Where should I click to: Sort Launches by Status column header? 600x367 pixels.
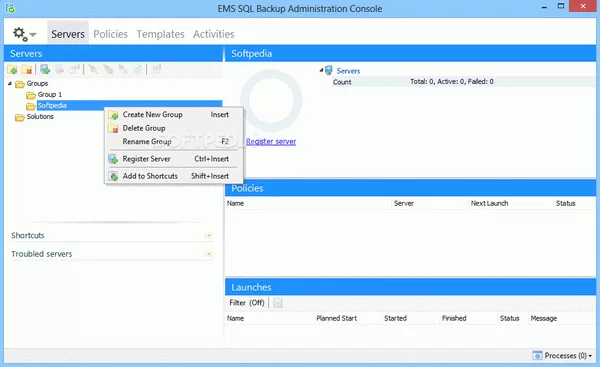point(512,318)
